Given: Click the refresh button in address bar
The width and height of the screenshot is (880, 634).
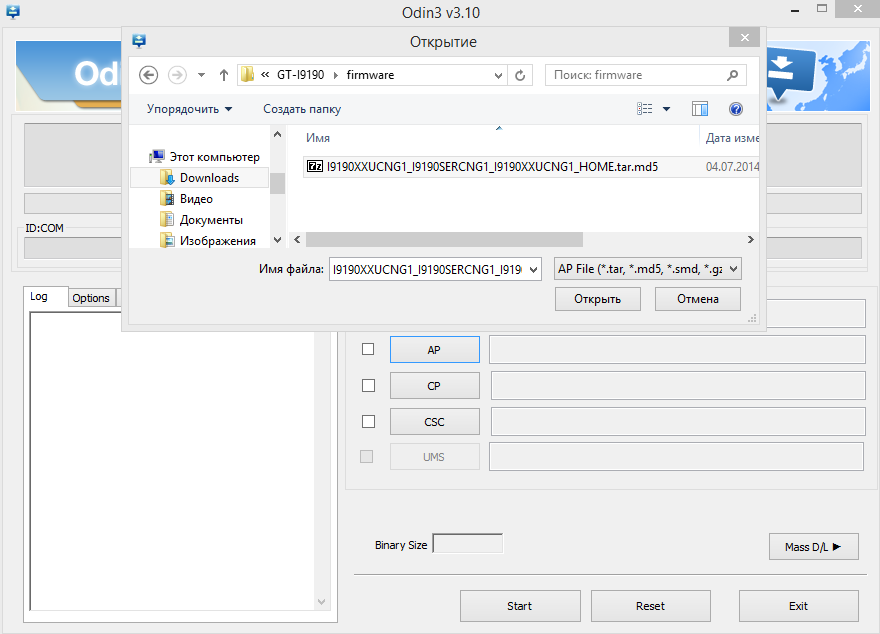Looking at the screenshot, I should click(520, 75).
